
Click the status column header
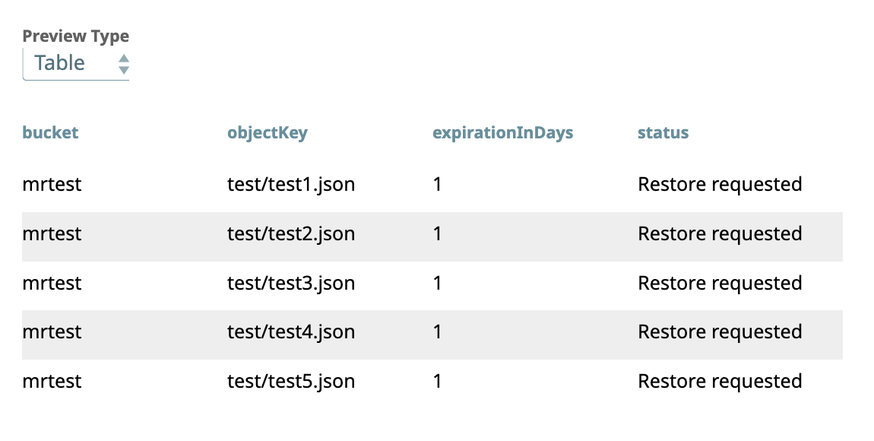[x=663, y=132]
